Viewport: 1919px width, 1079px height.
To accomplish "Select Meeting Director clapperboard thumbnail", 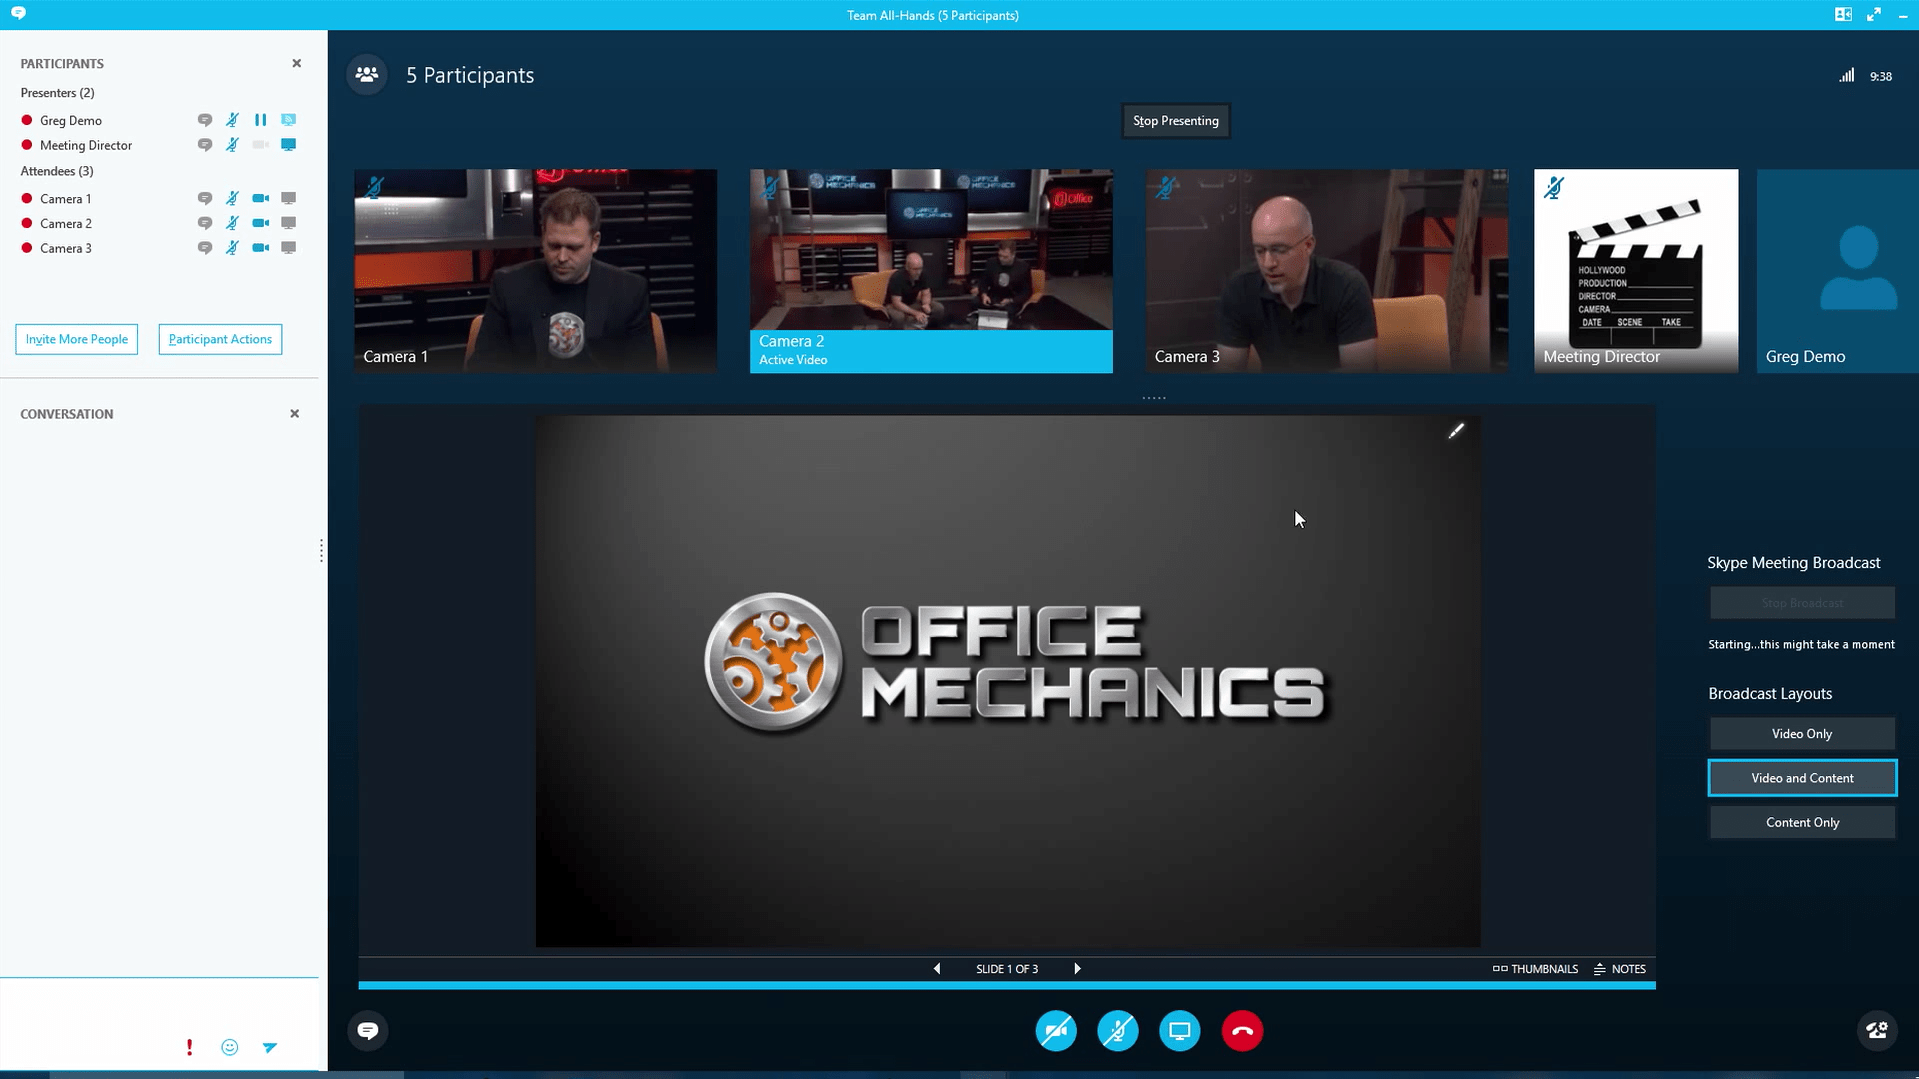I will pos(1636,271).
